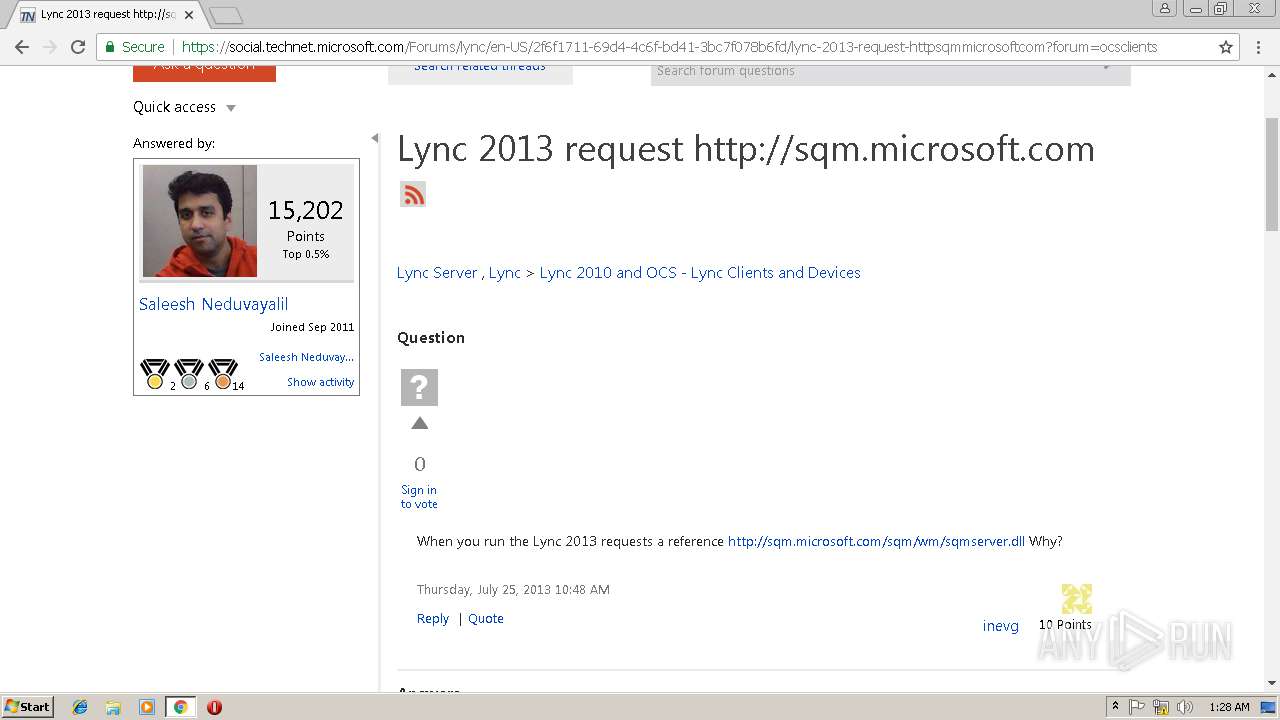The width and height of the screenshot is (1280, 720).
Task: Reply to the question post
Action: [433, 619]
